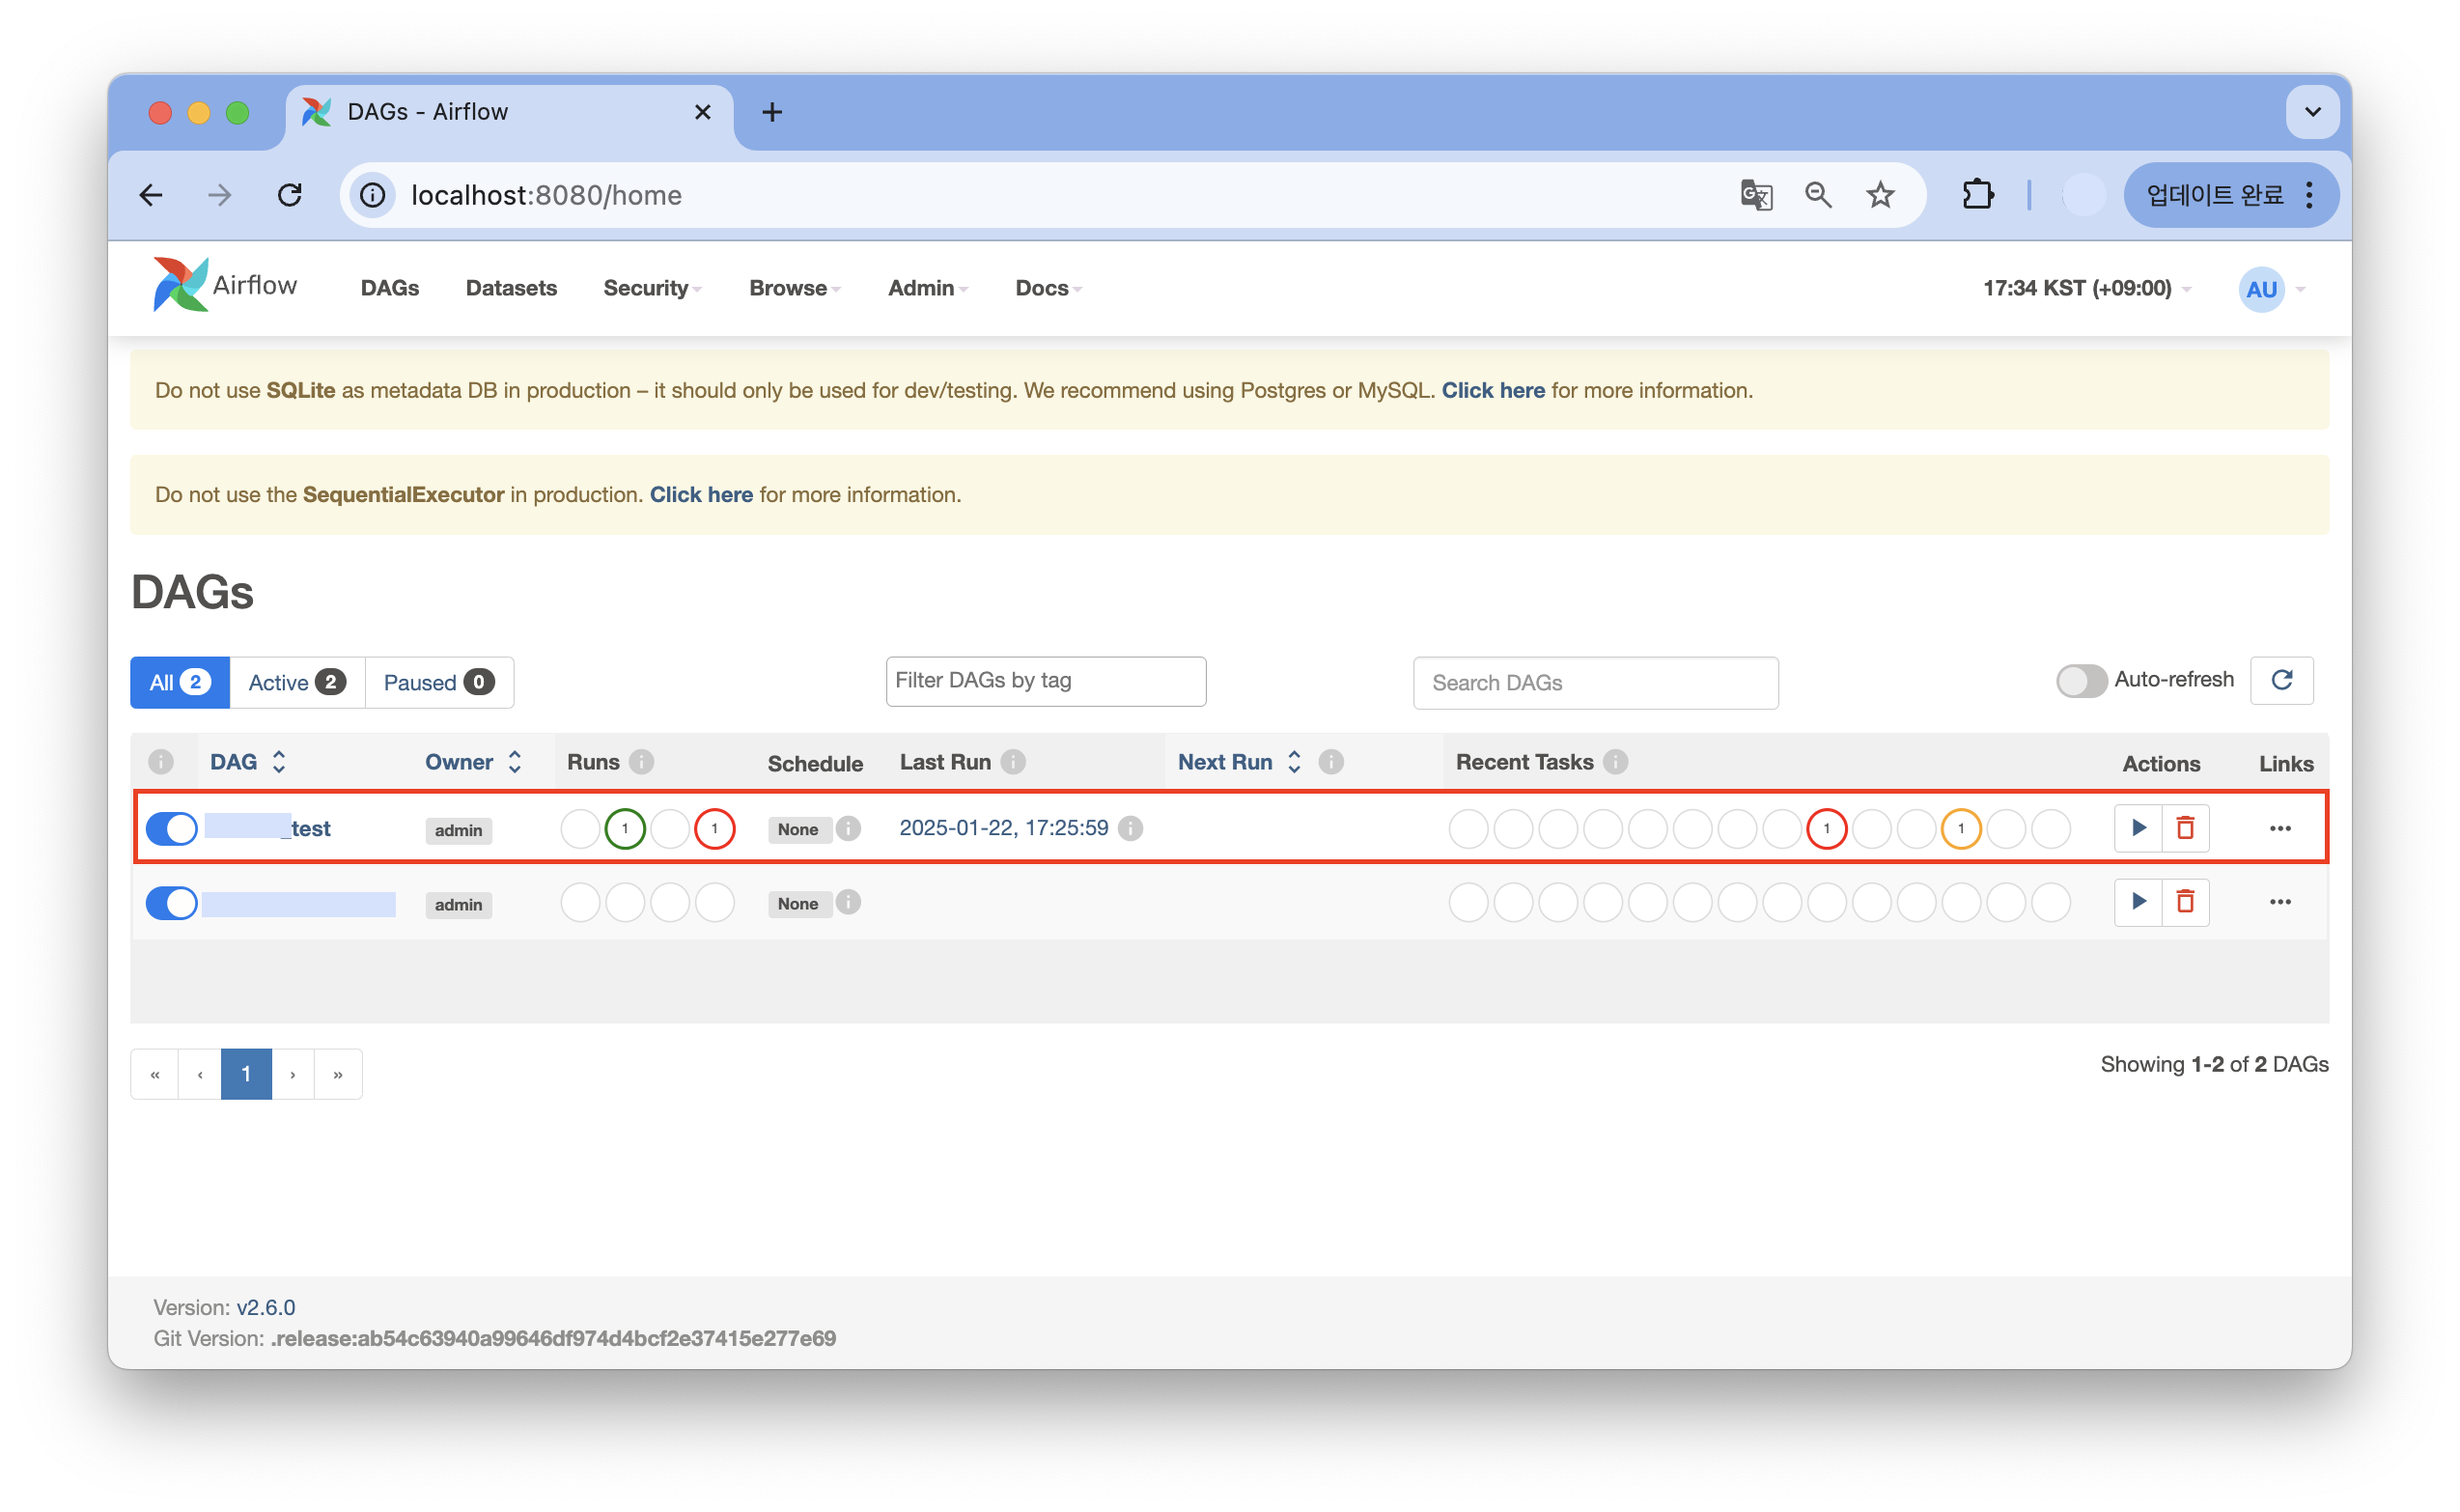Click the browser translate page icon

pos(1756,195)
